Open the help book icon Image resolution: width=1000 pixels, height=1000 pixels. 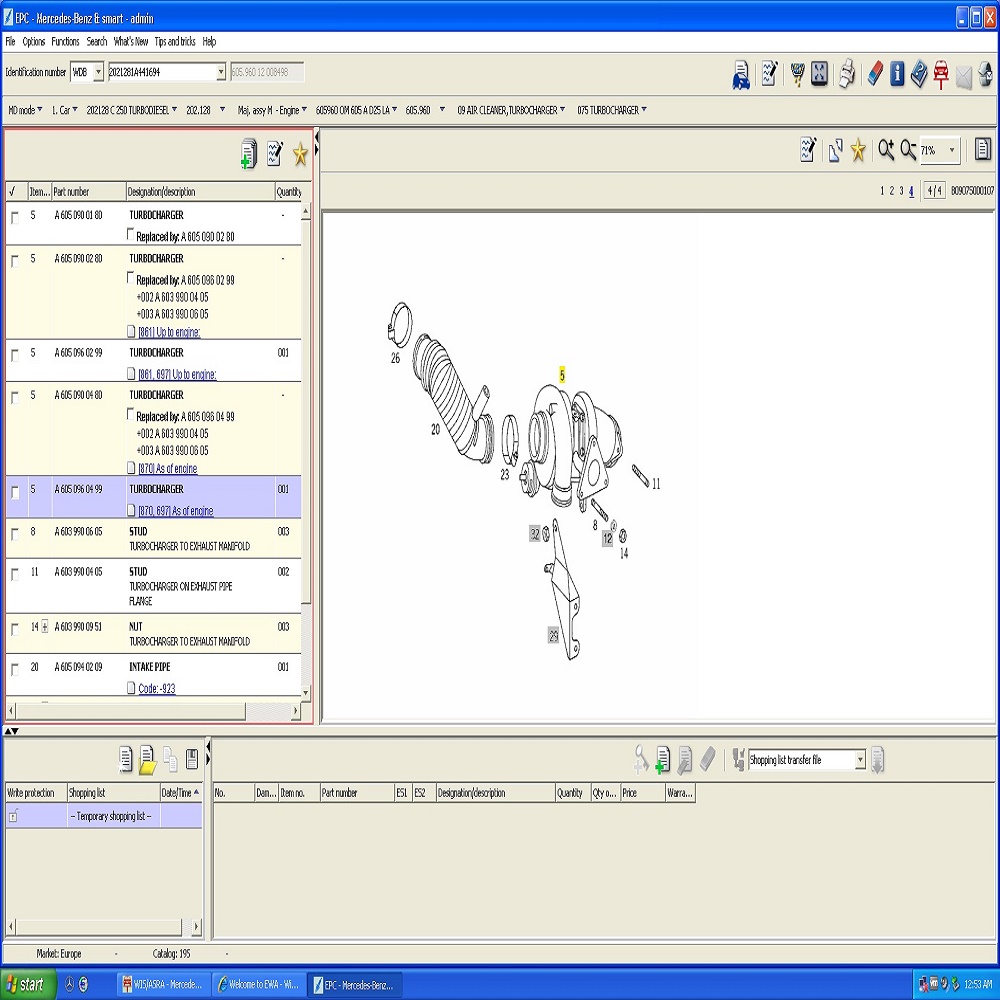pos(918,74)
